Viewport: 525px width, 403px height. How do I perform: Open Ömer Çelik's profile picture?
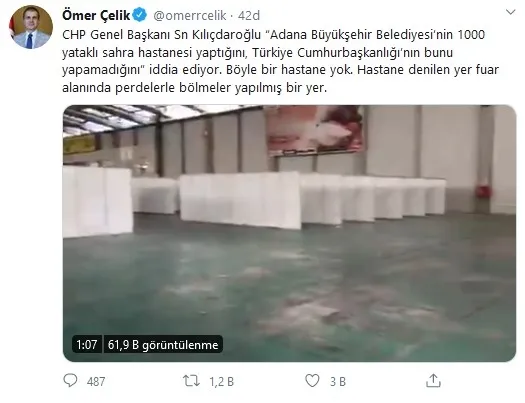tap(31, 27)
